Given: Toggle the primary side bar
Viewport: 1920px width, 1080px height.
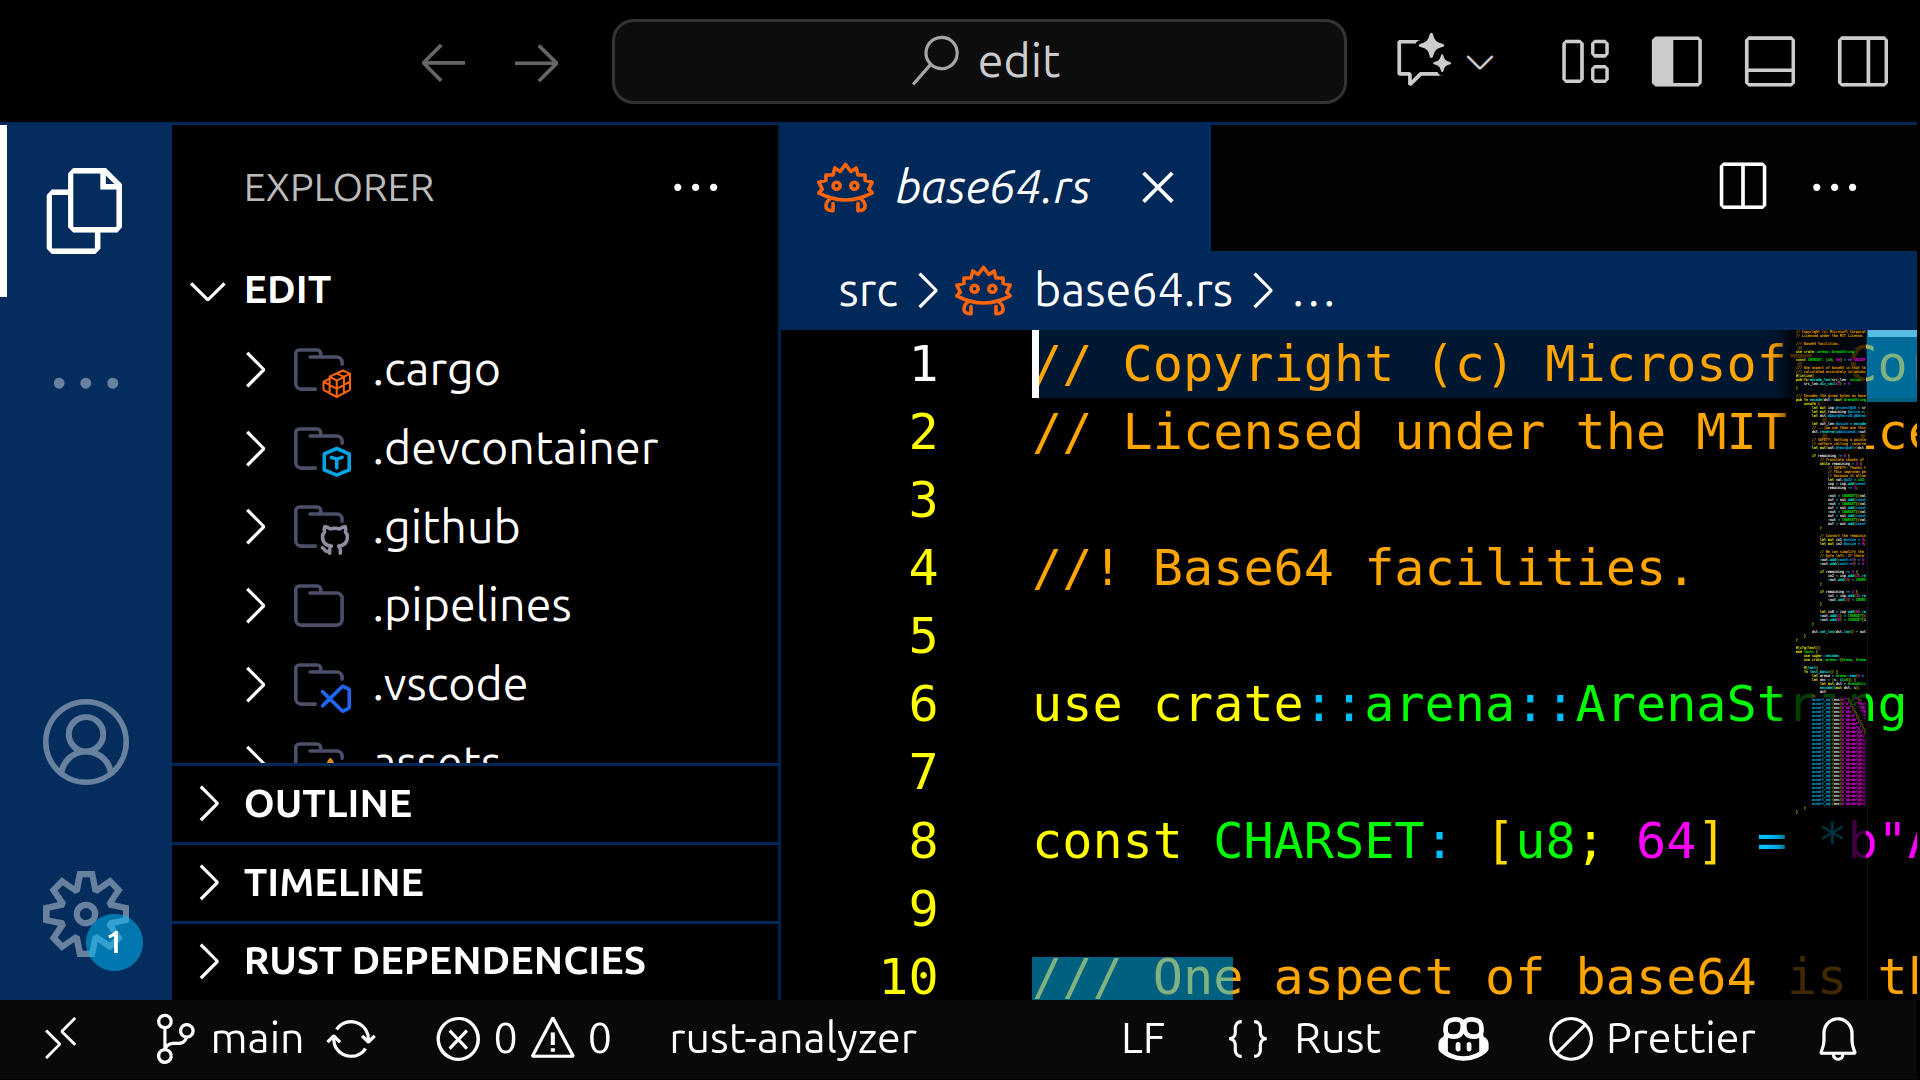Looking at the screenshot, I should coord(1677,61).
